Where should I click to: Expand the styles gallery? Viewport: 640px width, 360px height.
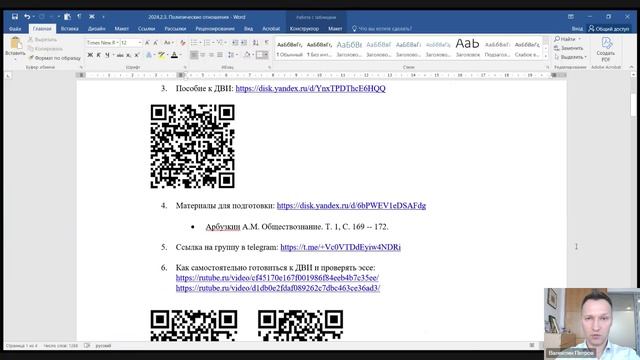546,57
